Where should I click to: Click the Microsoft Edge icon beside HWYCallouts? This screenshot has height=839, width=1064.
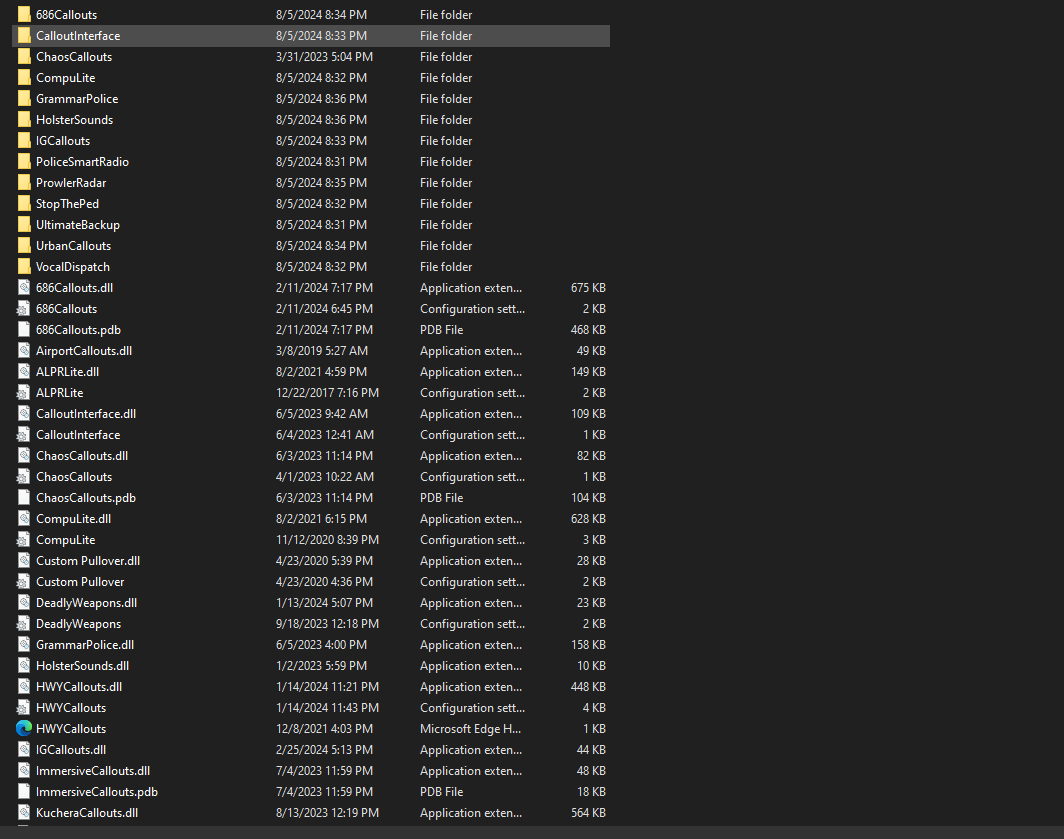24,728
